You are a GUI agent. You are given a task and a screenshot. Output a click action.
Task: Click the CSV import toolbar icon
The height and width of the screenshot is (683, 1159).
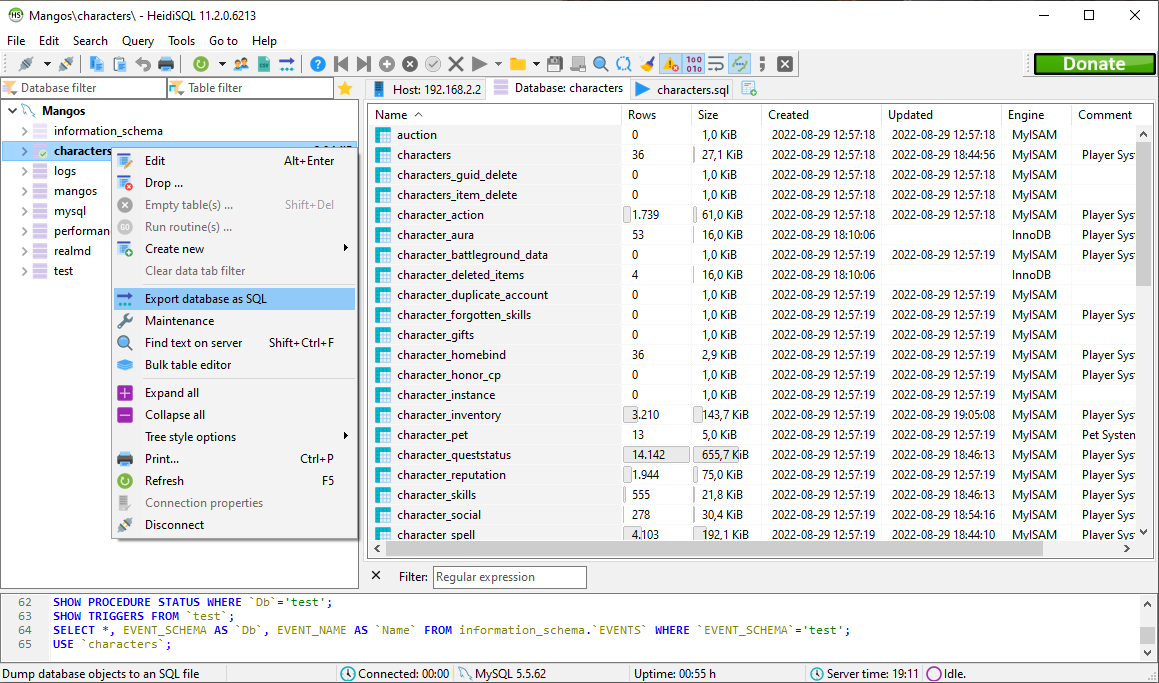pos(264,64)
